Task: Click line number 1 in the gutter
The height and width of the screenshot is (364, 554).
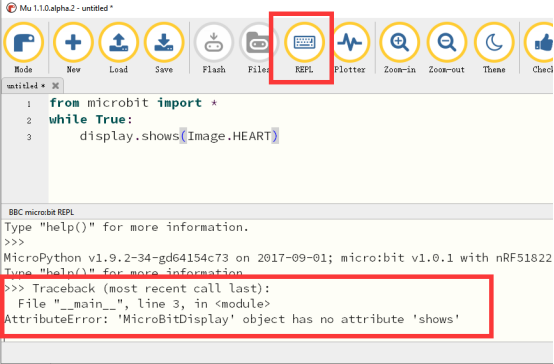Action: coord(29,104)
